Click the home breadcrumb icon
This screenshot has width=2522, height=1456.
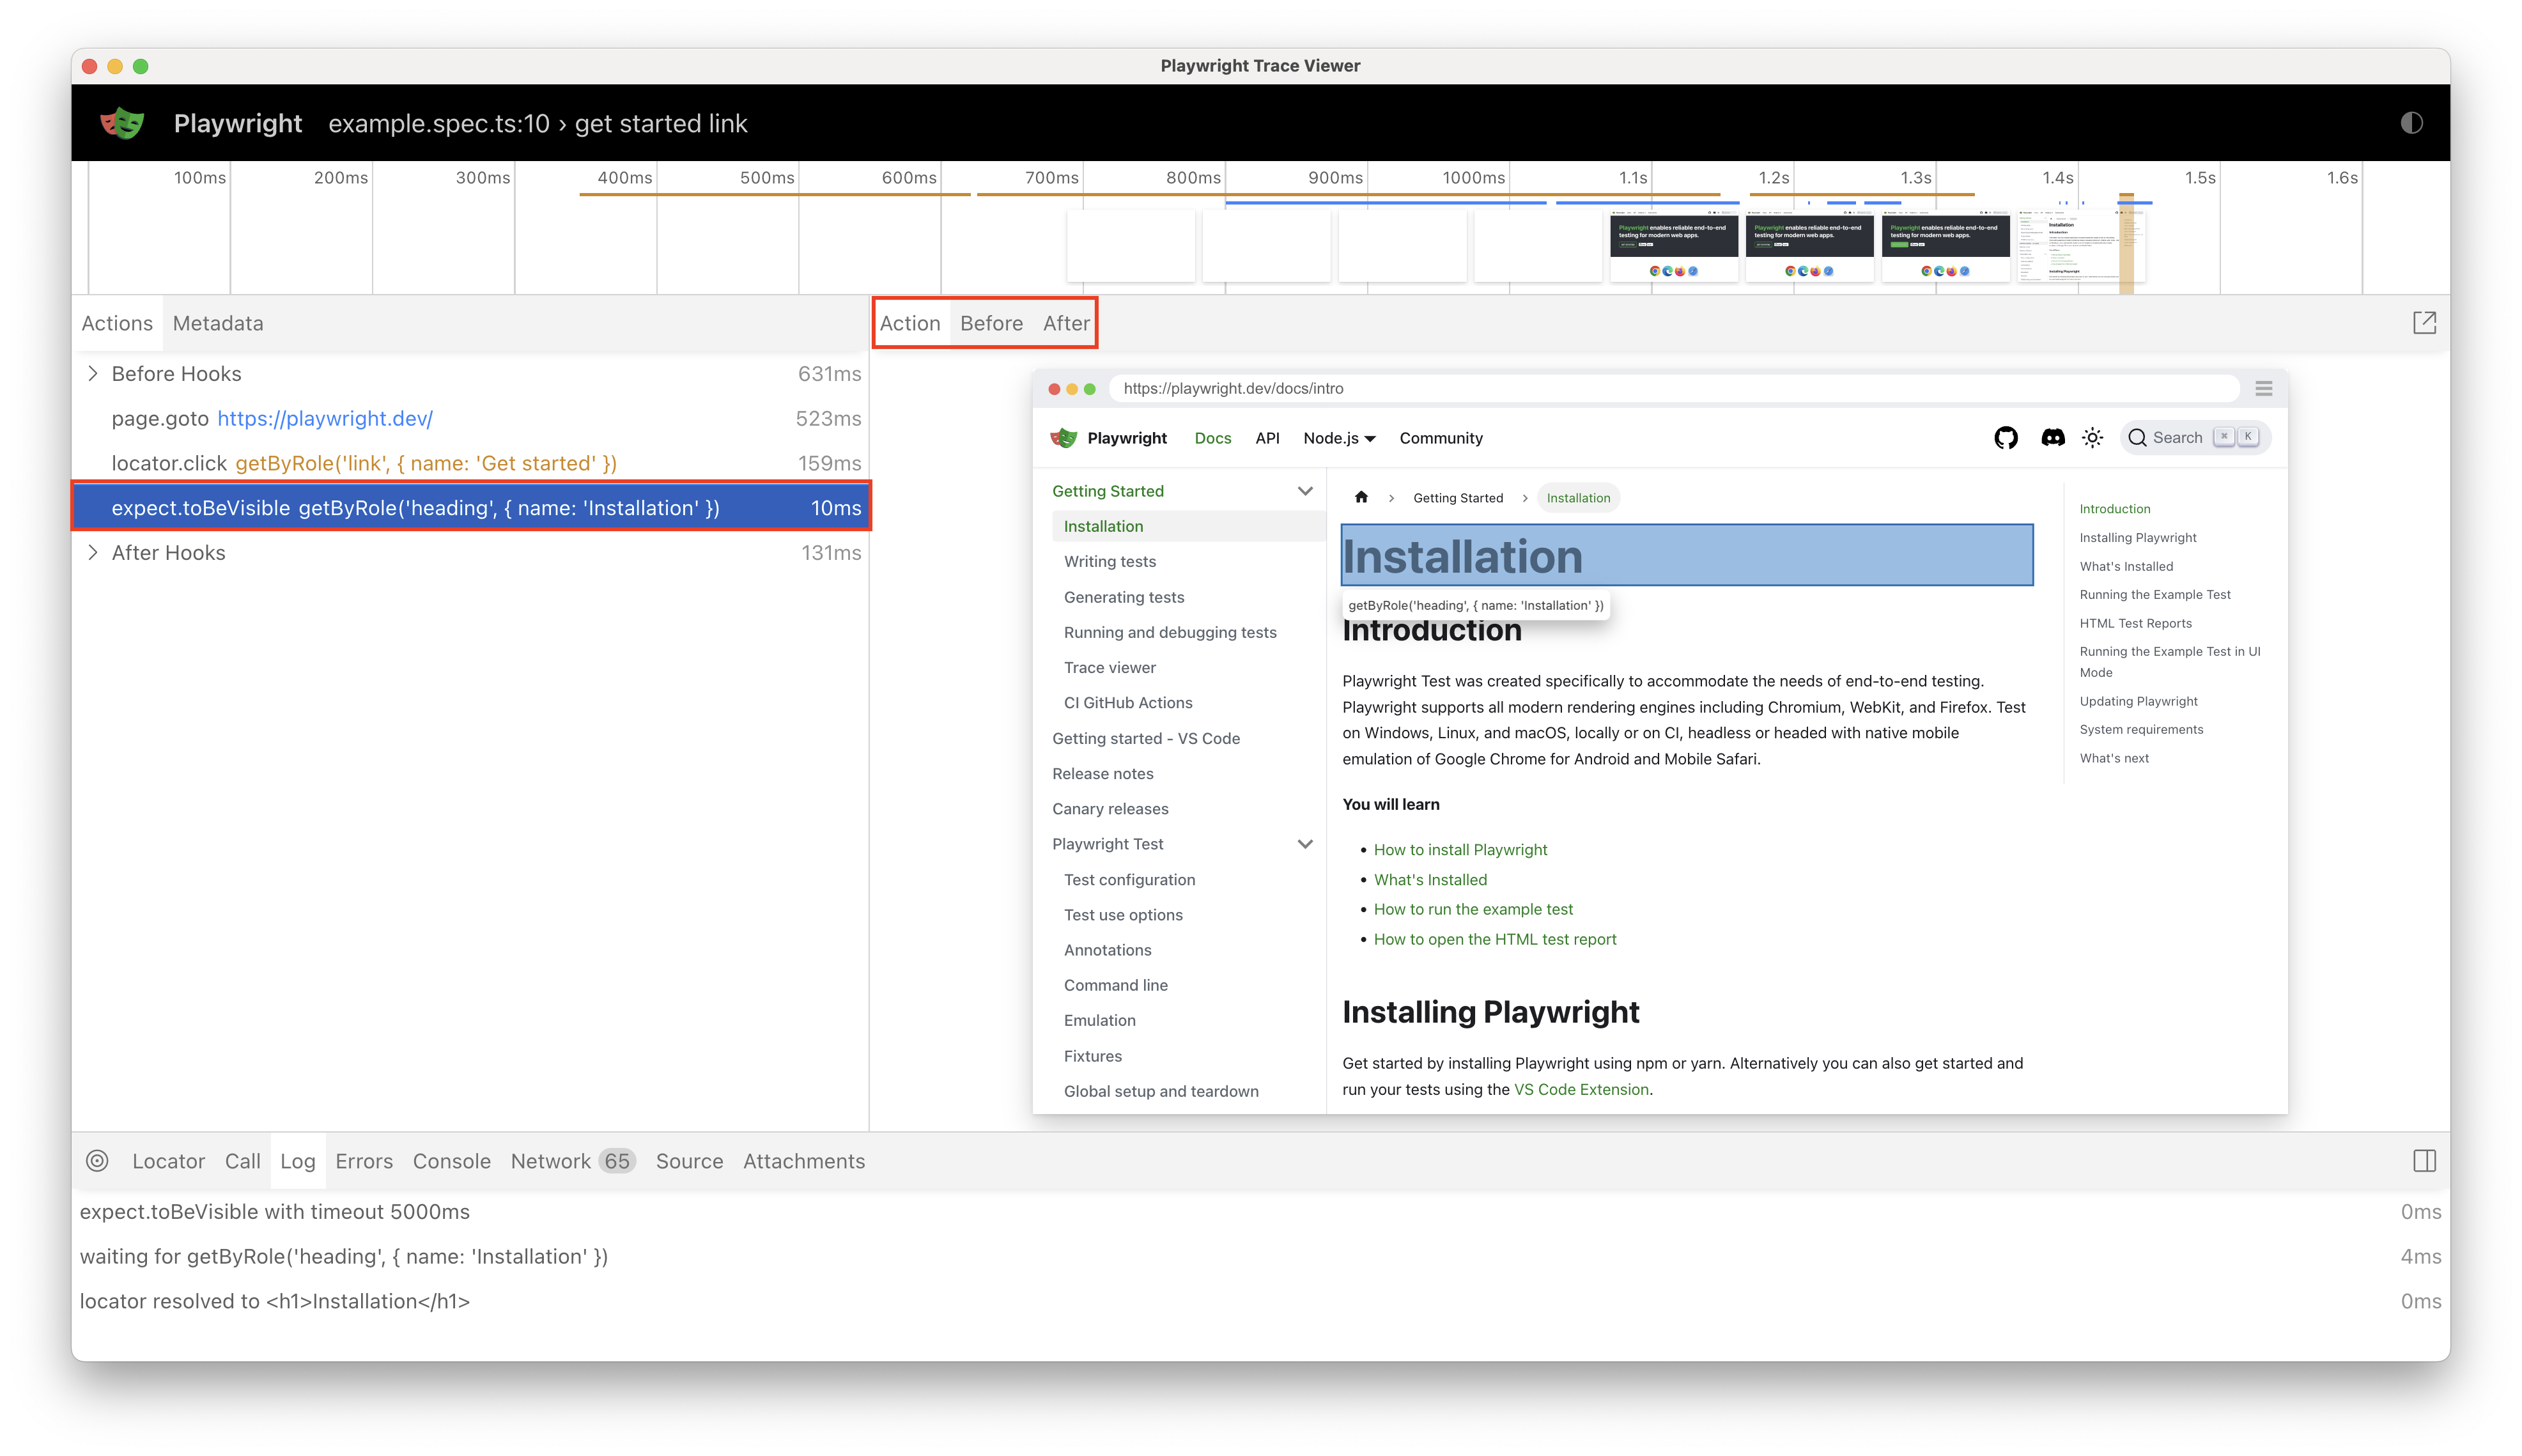point(1361,498)
